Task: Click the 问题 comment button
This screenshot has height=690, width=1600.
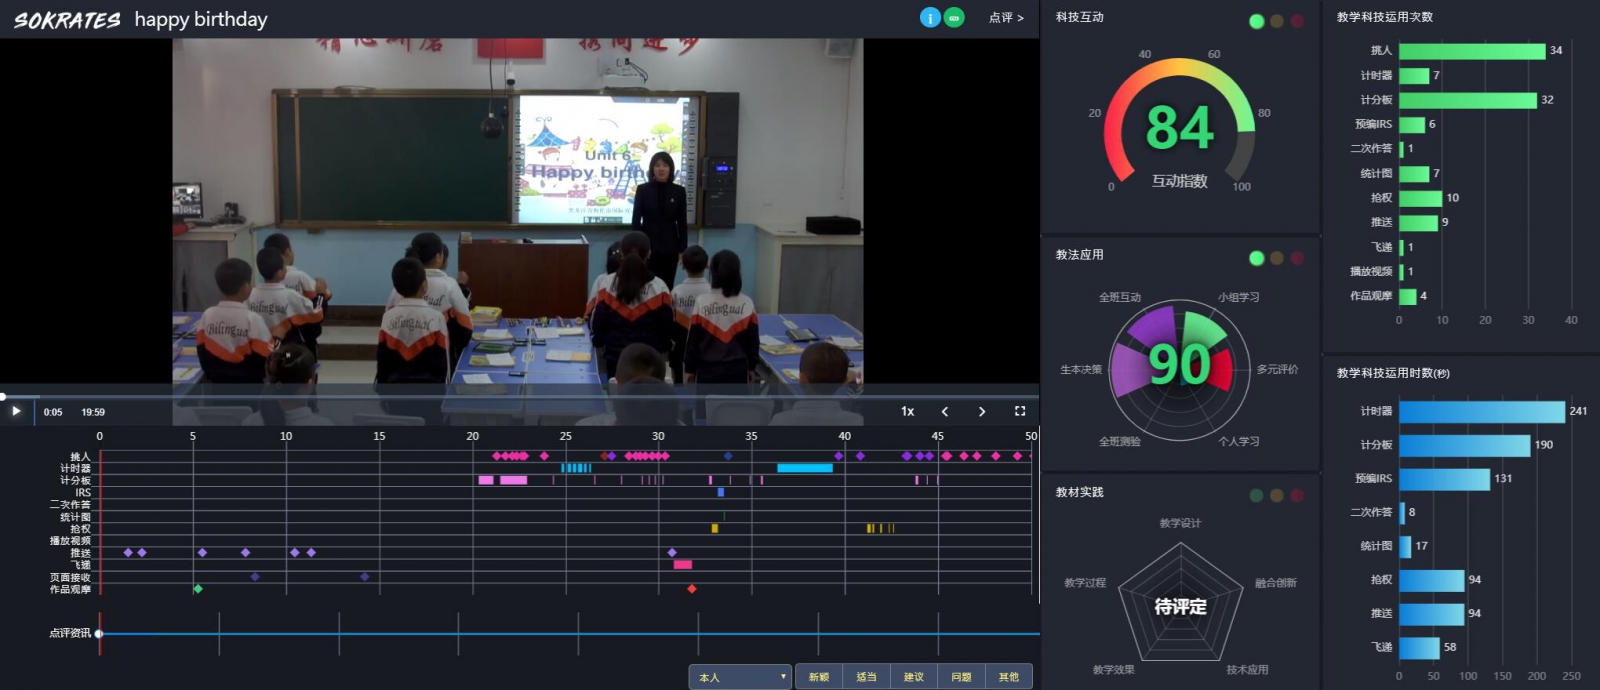Action: (x=961, y=677)
